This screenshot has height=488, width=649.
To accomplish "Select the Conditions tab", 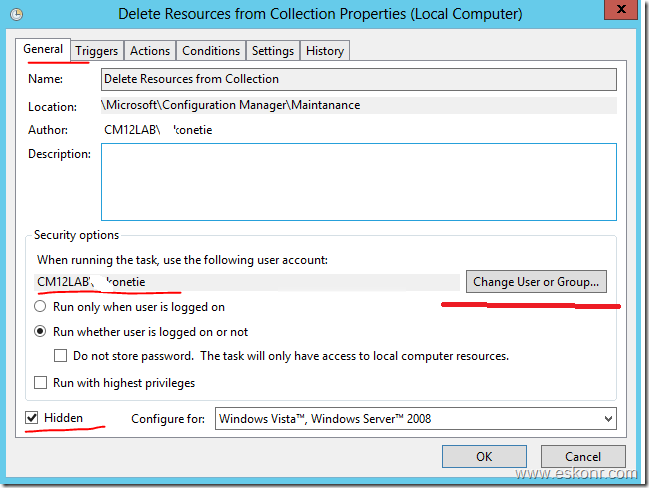I will coord(211,51).
